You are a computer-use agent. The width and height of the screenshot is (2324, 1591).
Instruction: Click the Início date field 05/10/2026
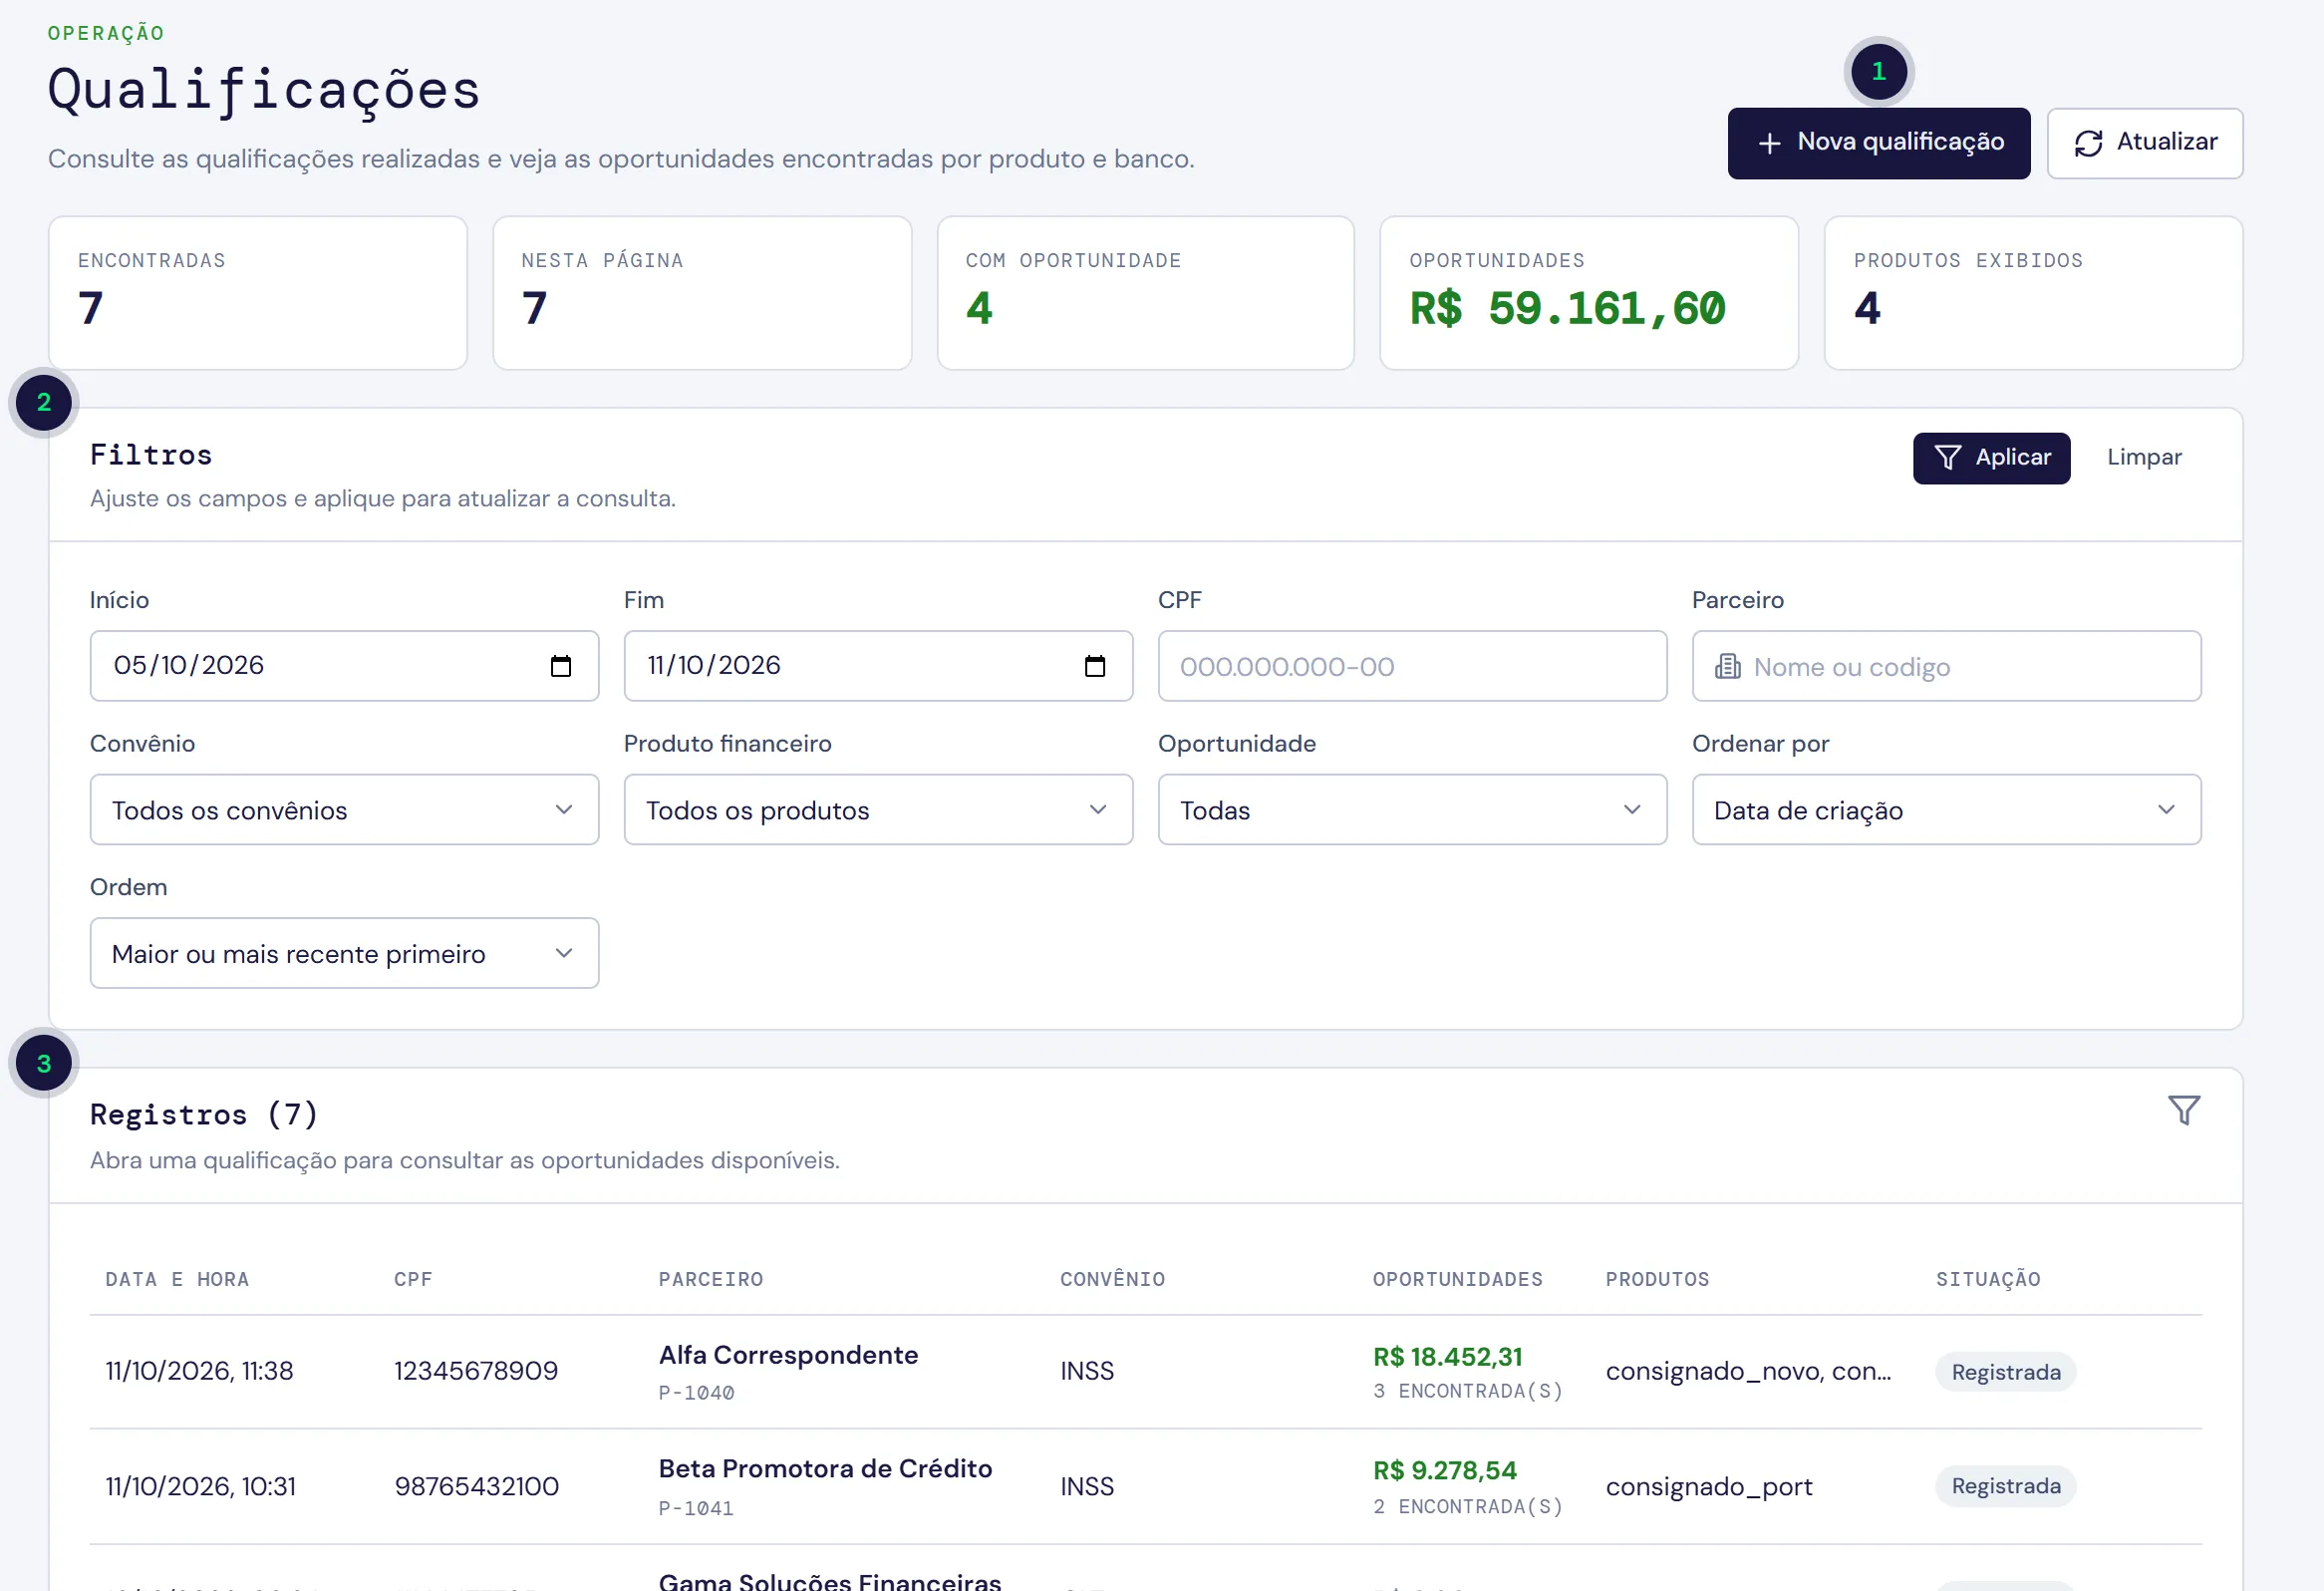pyautogui.click(x=344, y=666)
